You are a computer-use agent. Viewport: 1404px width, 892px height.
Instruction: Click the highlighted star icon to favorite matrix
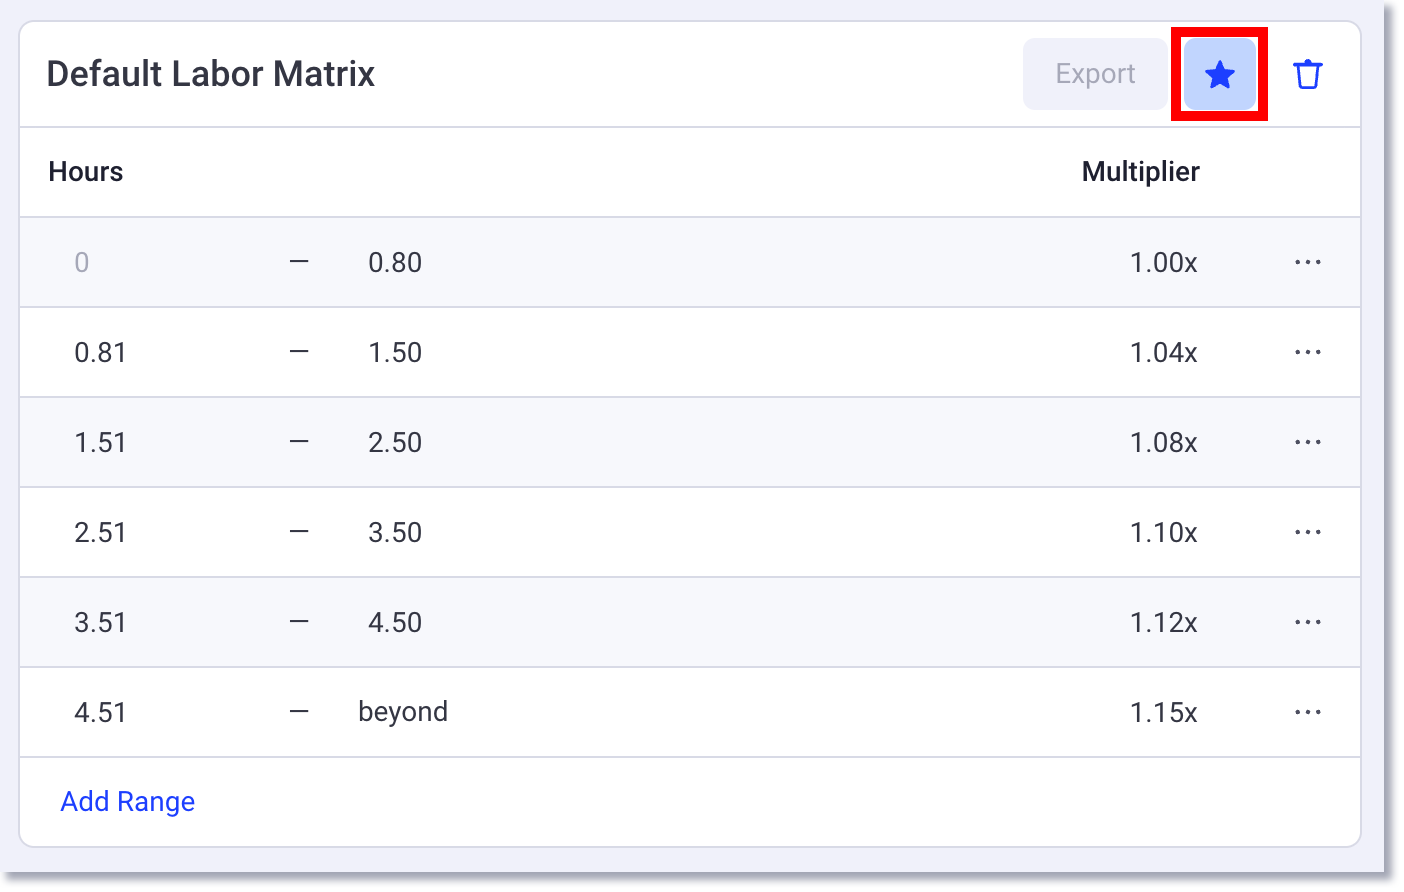pos(1219,74)
